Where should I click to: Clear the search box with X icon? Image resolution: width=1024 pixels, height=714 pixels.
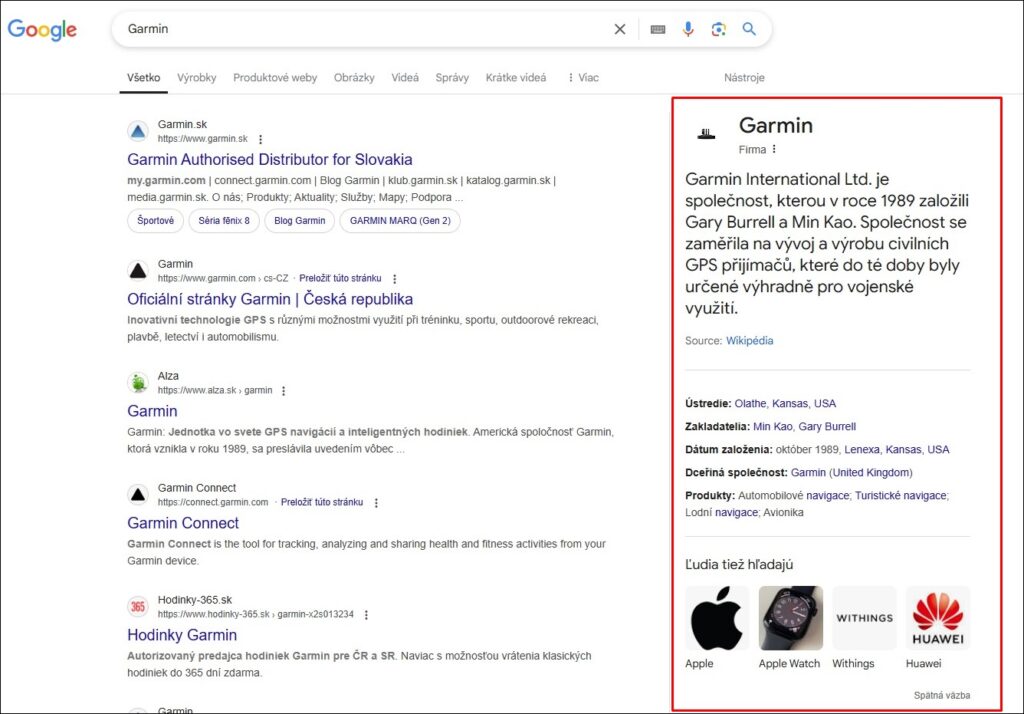click(620, 29)
